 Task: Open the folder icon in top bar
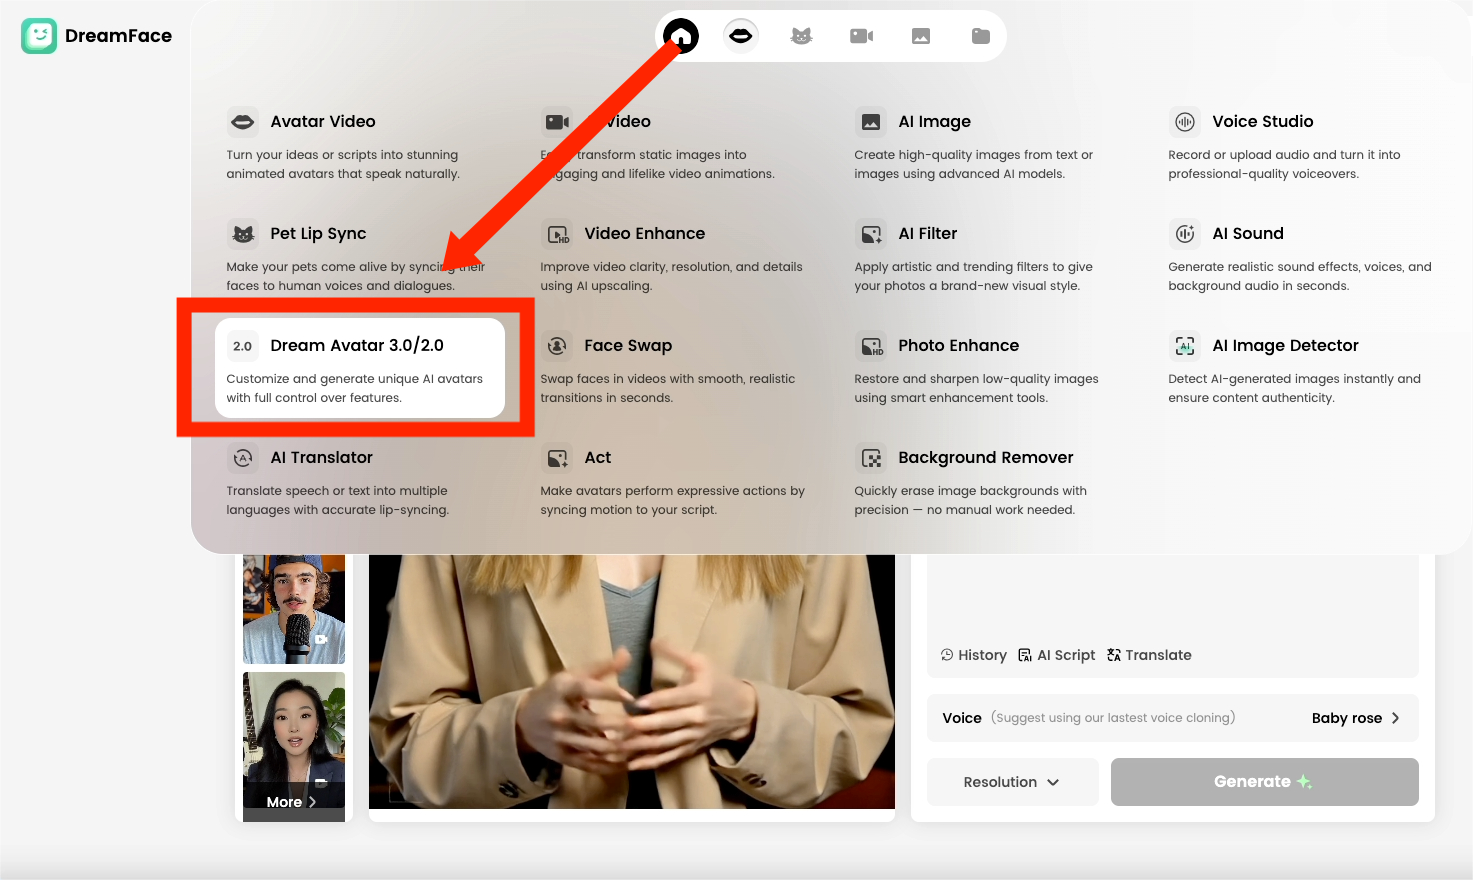(x=981, y=36)
